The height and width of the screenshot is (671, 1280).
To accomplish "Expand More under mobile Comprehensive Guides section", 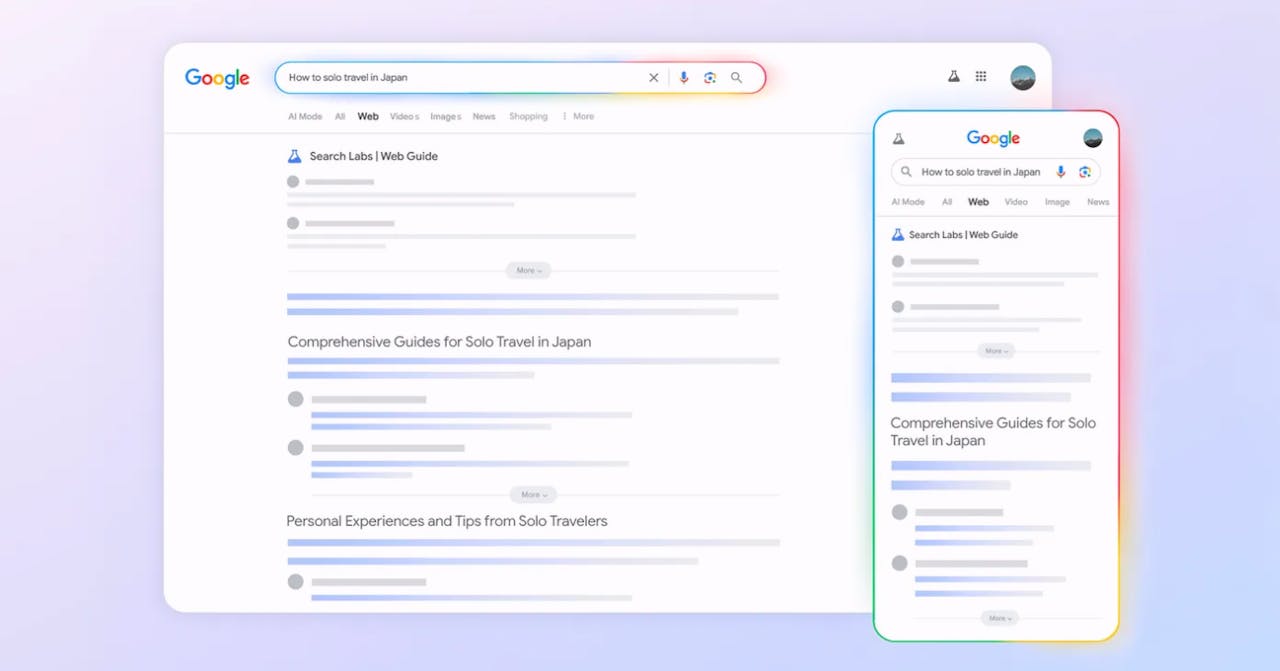I will click(x=1000, y=618).
